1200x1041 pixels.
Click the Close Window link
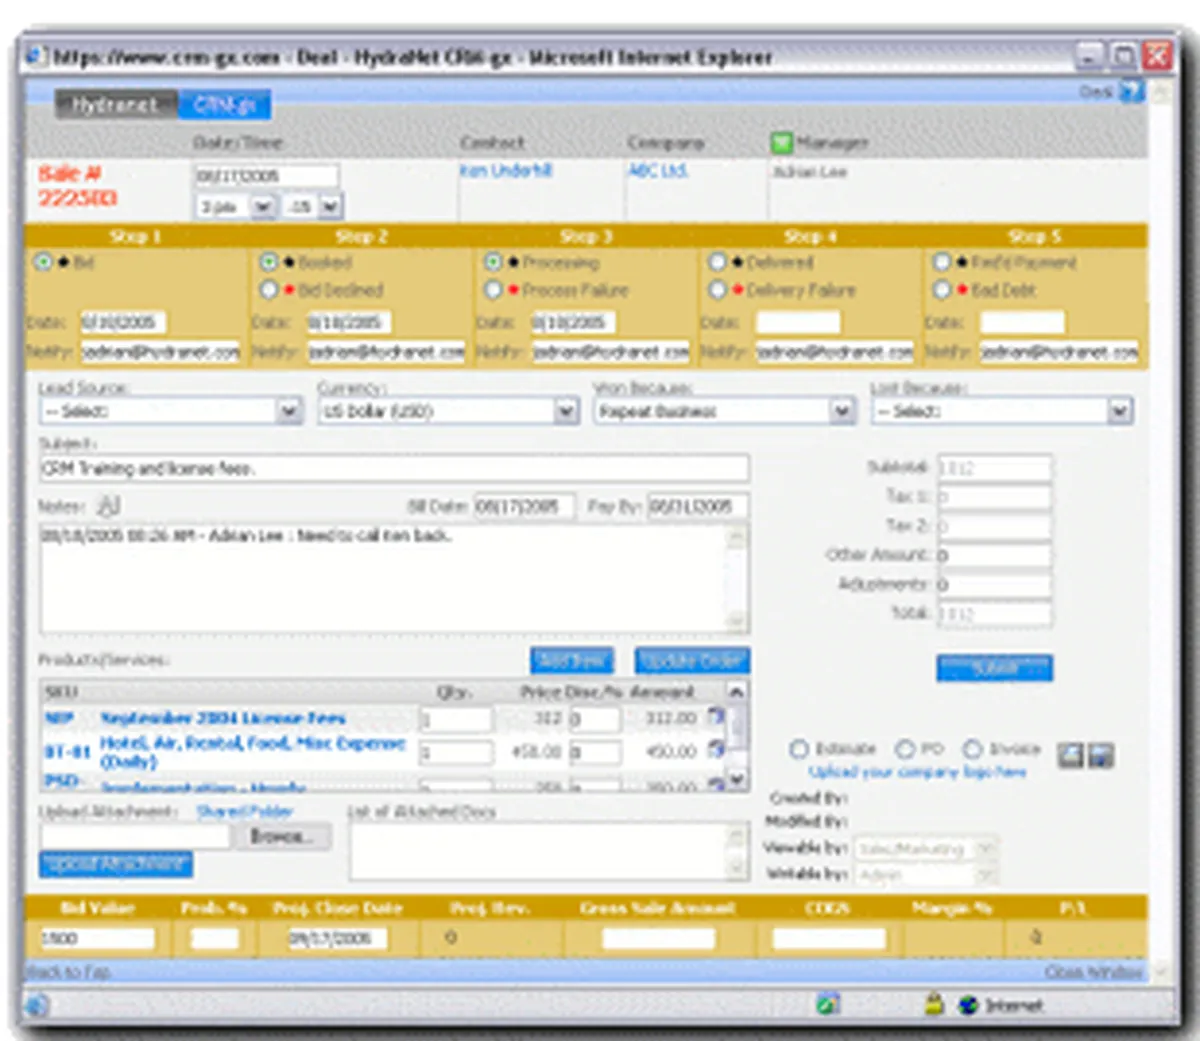click(1094, 972)
